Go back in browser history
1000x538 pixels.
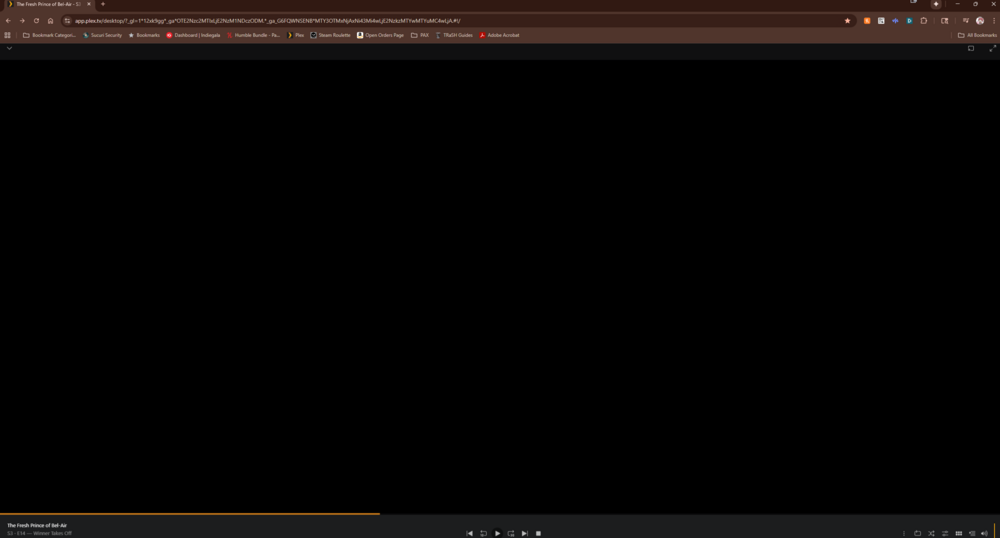pos(8,21)
